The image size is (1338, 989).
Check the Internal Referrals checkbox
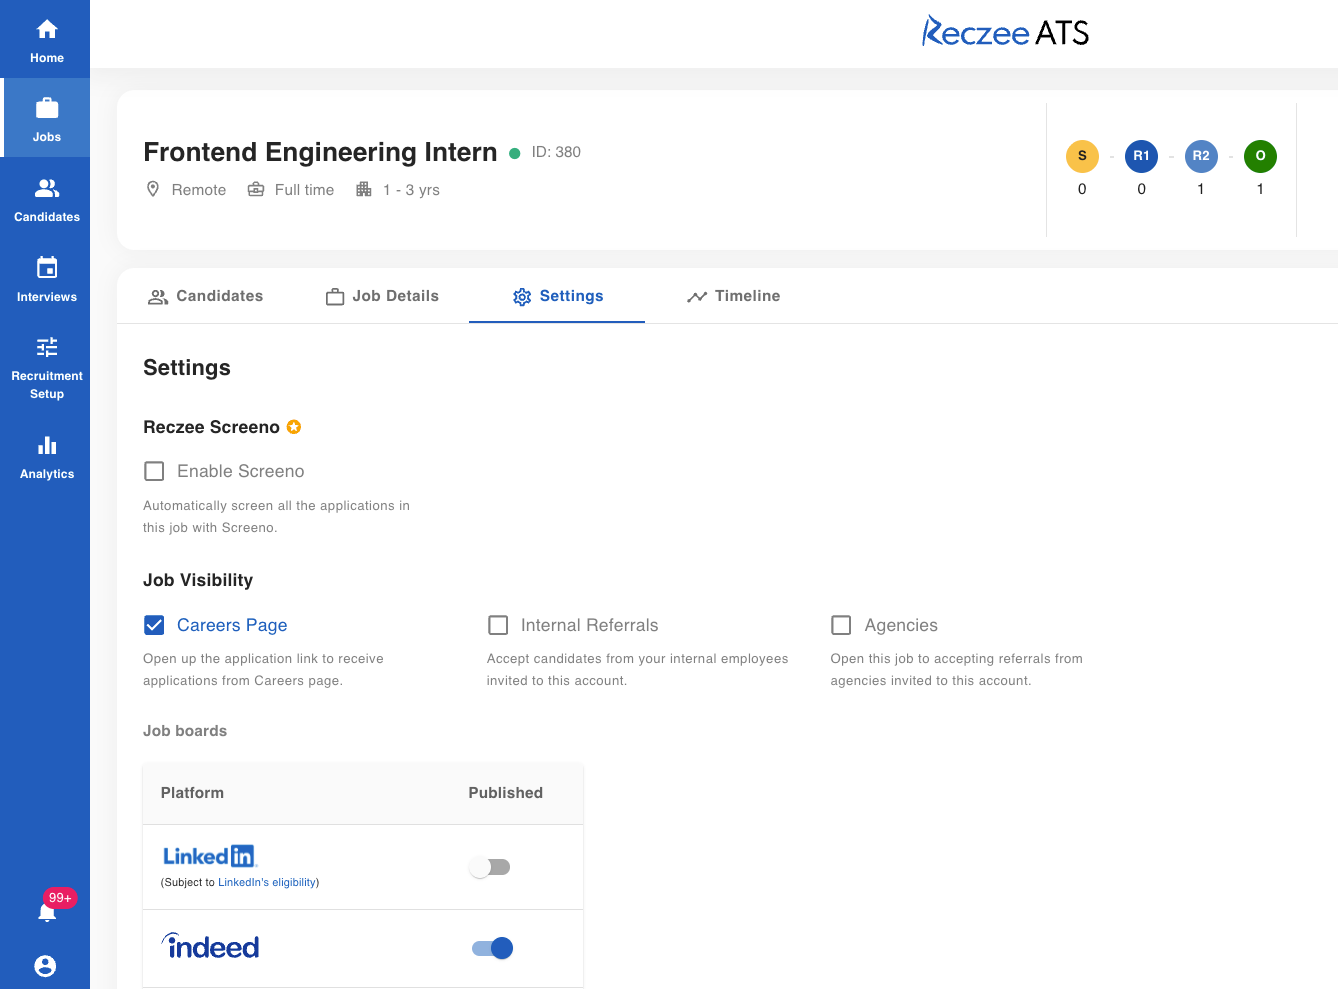(x=498, y=625)
